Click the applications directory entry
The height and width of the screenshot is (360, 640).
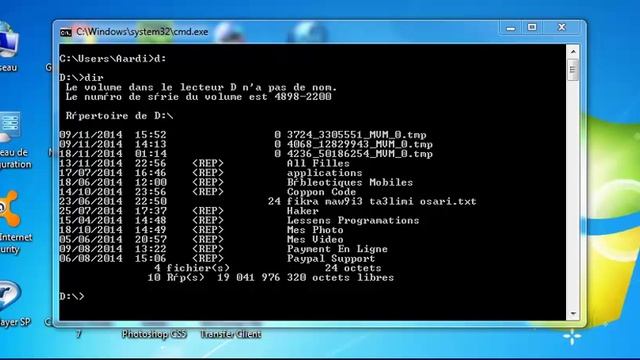pyautogui.click(x=211, y=173)
